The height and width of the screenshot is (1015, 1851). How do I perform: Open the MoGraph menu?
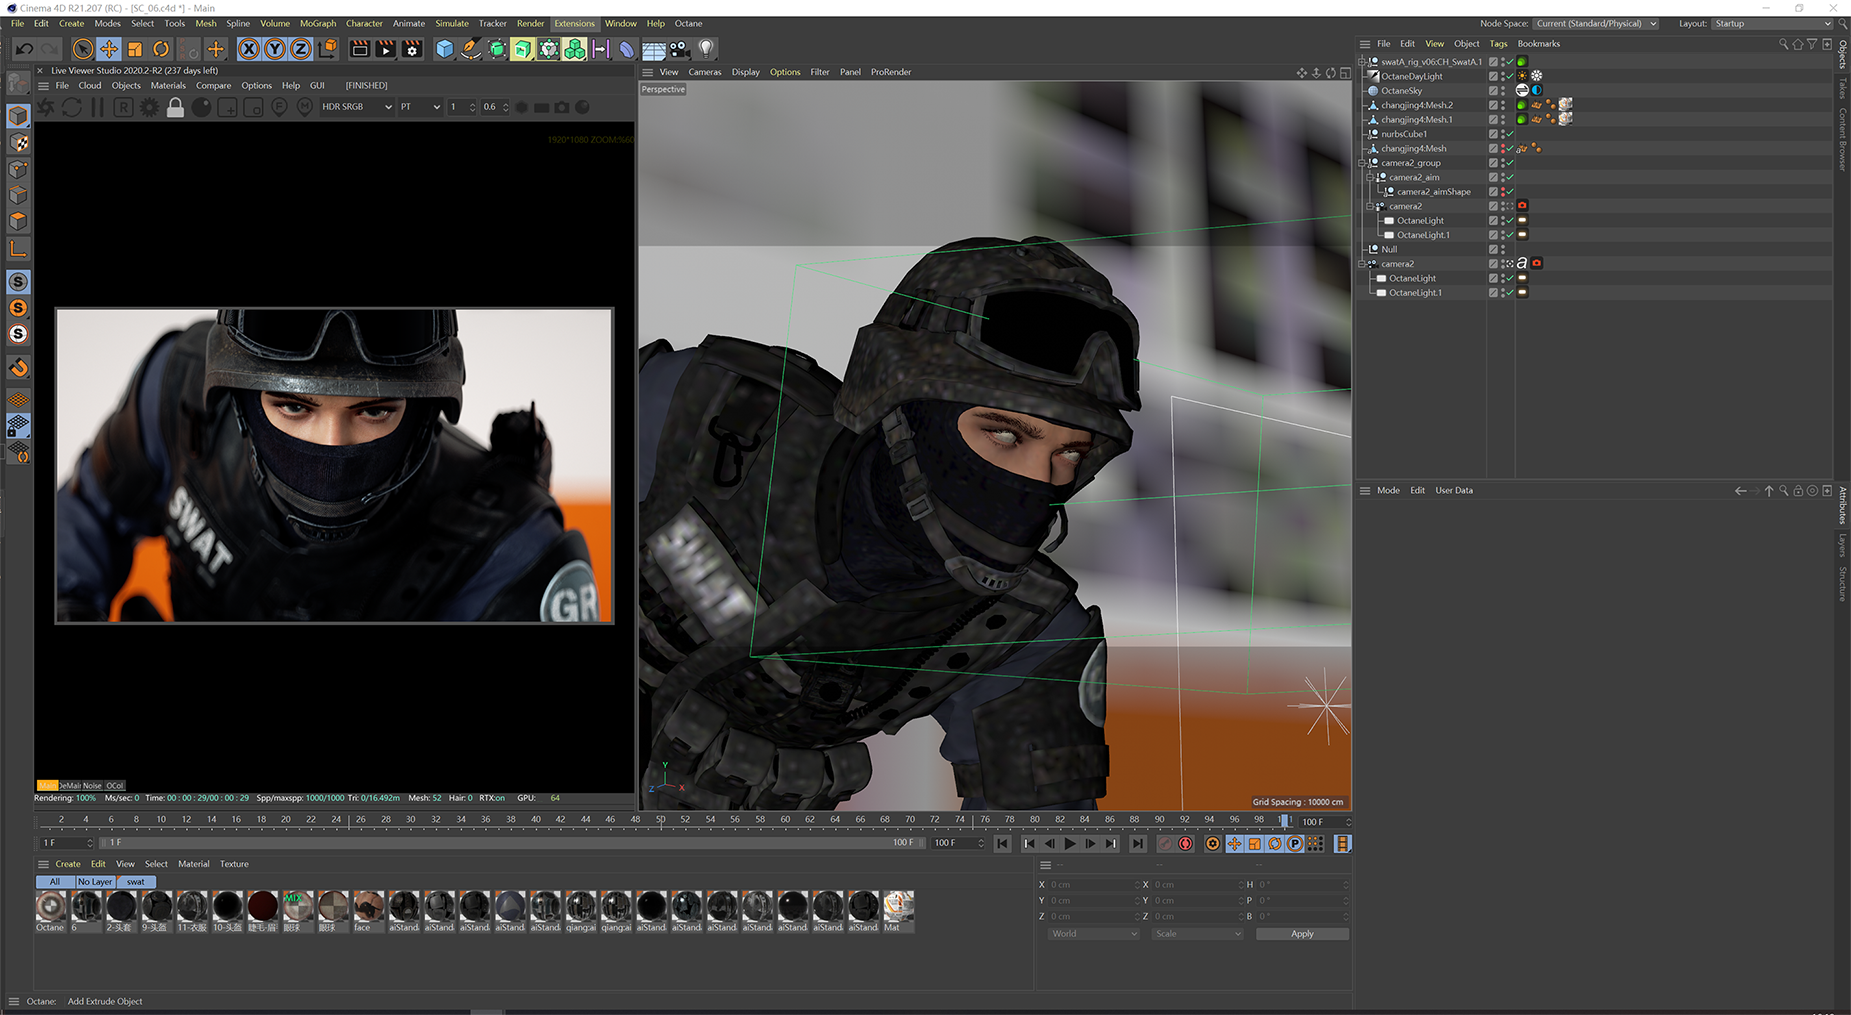click(318, 23)
